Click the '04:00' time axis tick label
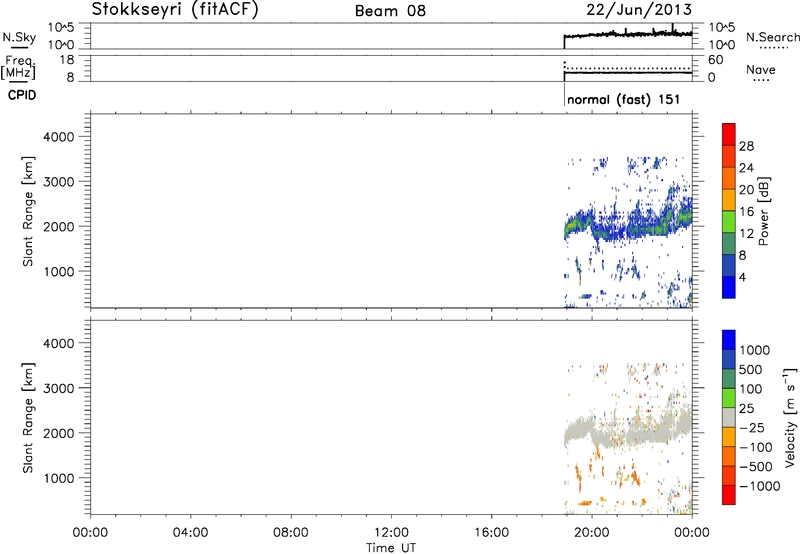The height and width of the screenshot is (554, 800). tap(190, 533)
